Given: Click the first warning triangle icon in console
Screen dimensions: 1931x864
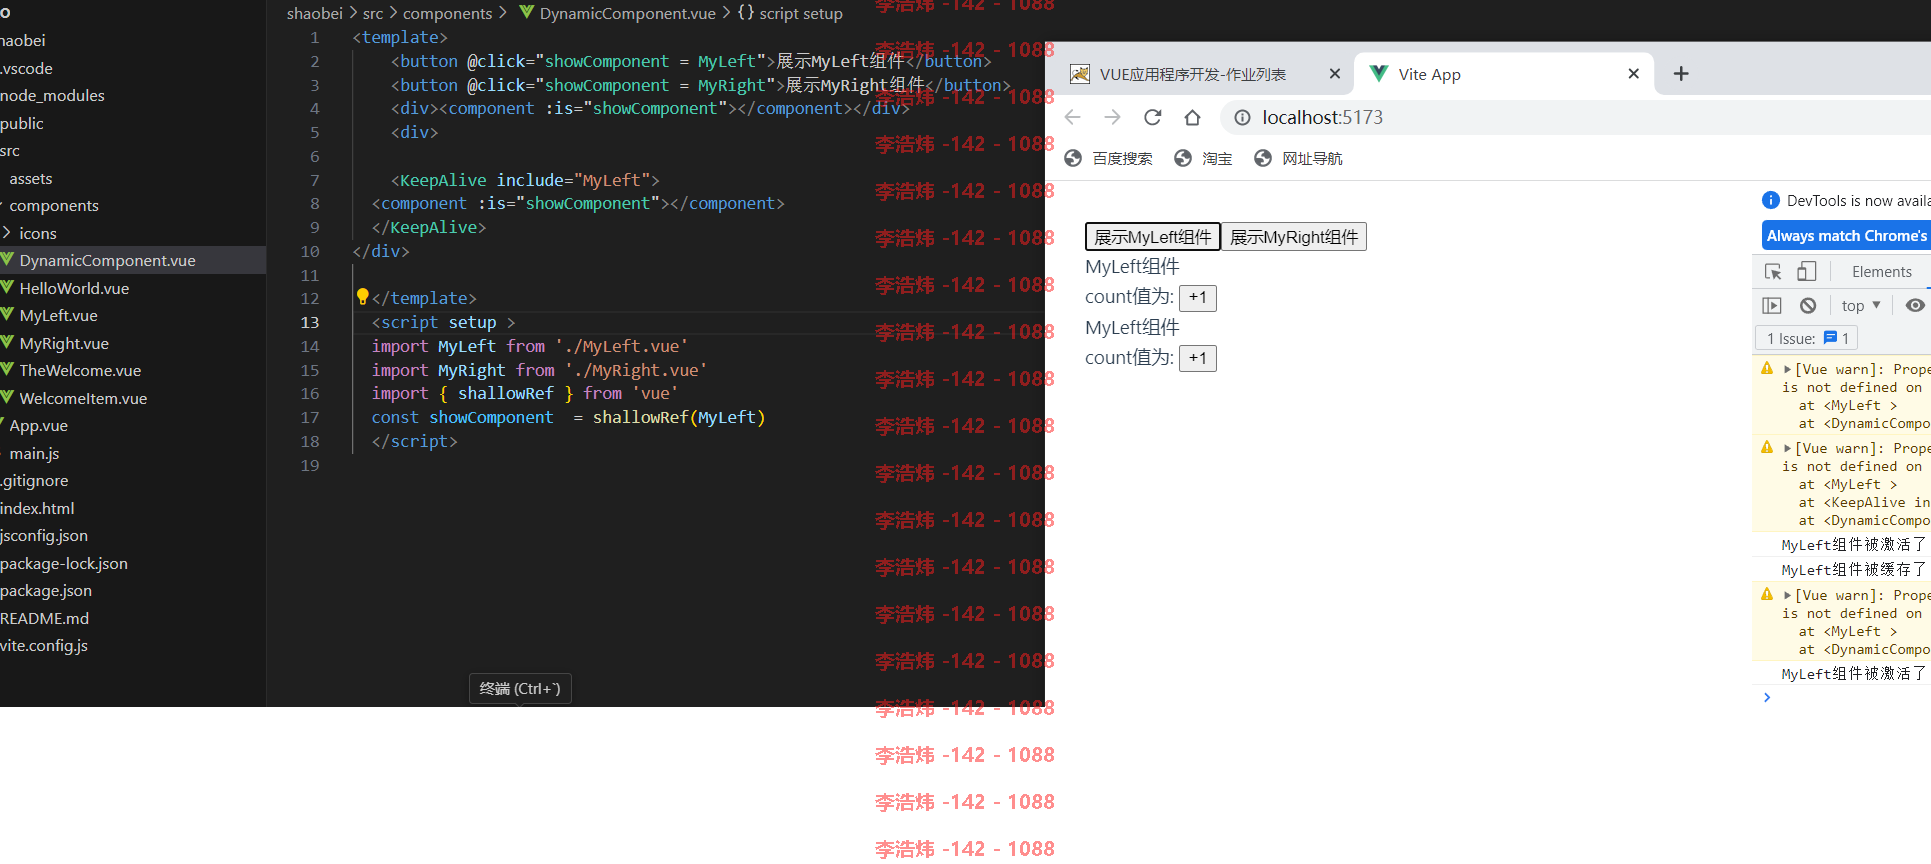Looking at the screenshot, I should coord(1767,368).
